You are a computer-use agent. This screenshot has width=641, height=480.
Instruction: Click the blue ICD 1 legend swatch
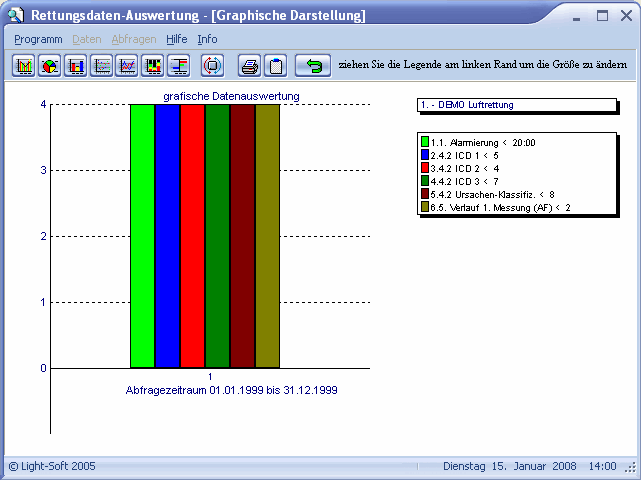(x=425, y=155)
